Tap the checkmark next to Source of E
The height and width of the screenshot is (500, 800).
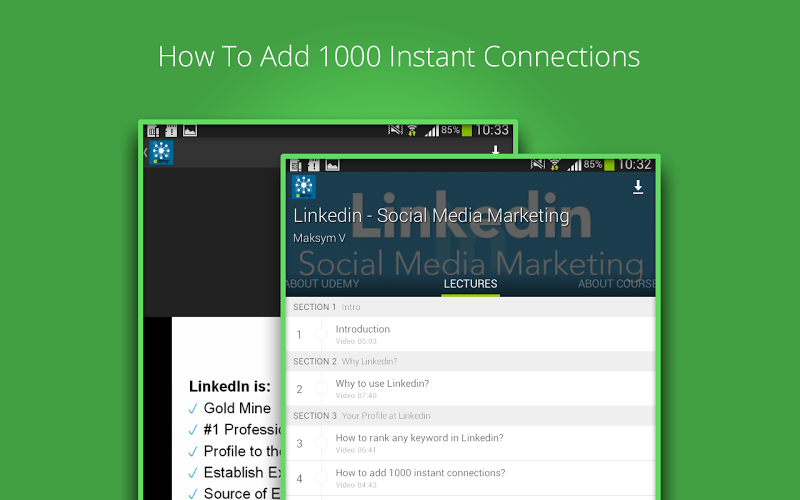(x=193, y=493)
